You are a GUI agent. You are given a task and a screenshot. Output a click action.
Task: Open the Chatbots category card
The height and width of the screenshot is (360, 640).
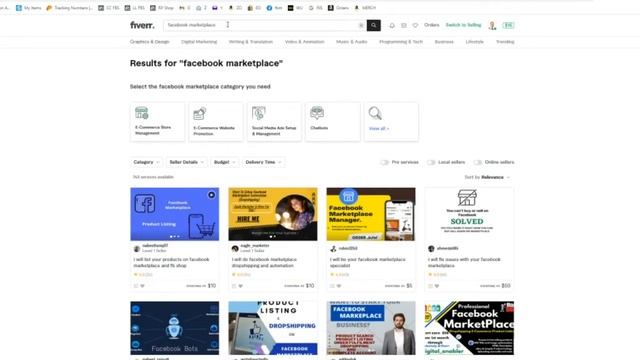point(333,122)
